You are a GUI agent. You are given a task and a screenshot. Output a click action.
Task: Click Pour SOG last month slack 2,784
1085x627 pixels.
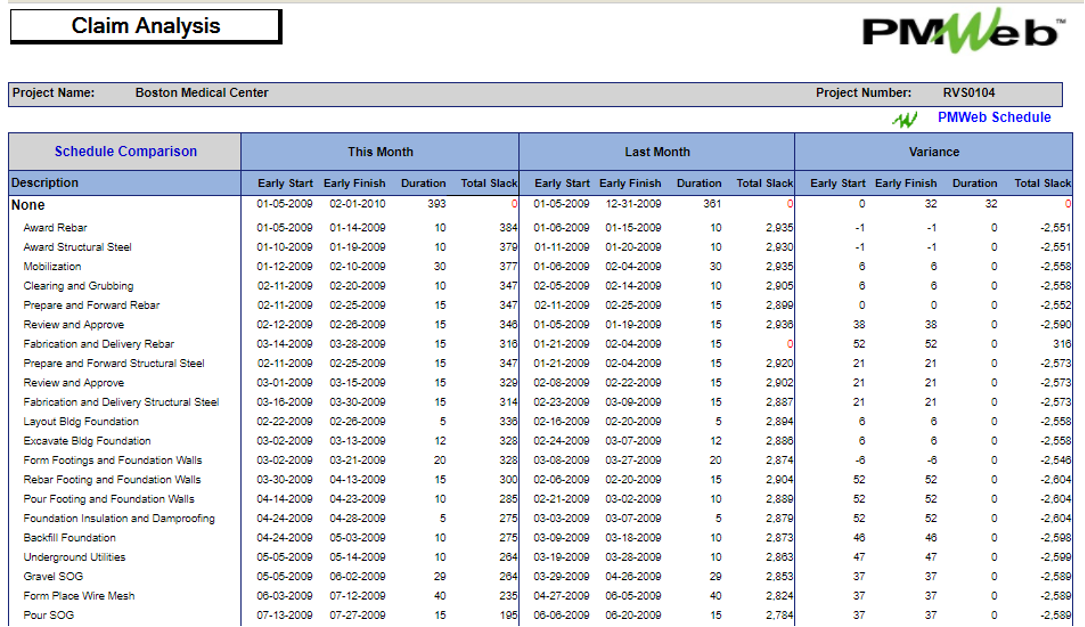click(779, 615)
